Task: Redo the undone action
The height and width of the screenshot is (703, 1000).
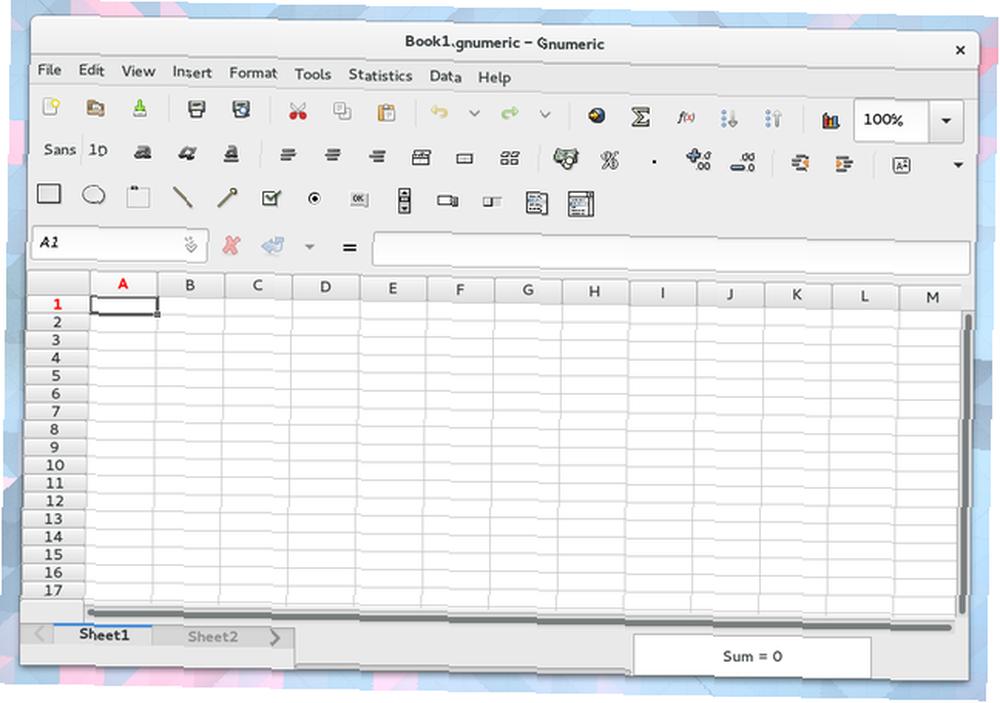Action: point(510,114)
